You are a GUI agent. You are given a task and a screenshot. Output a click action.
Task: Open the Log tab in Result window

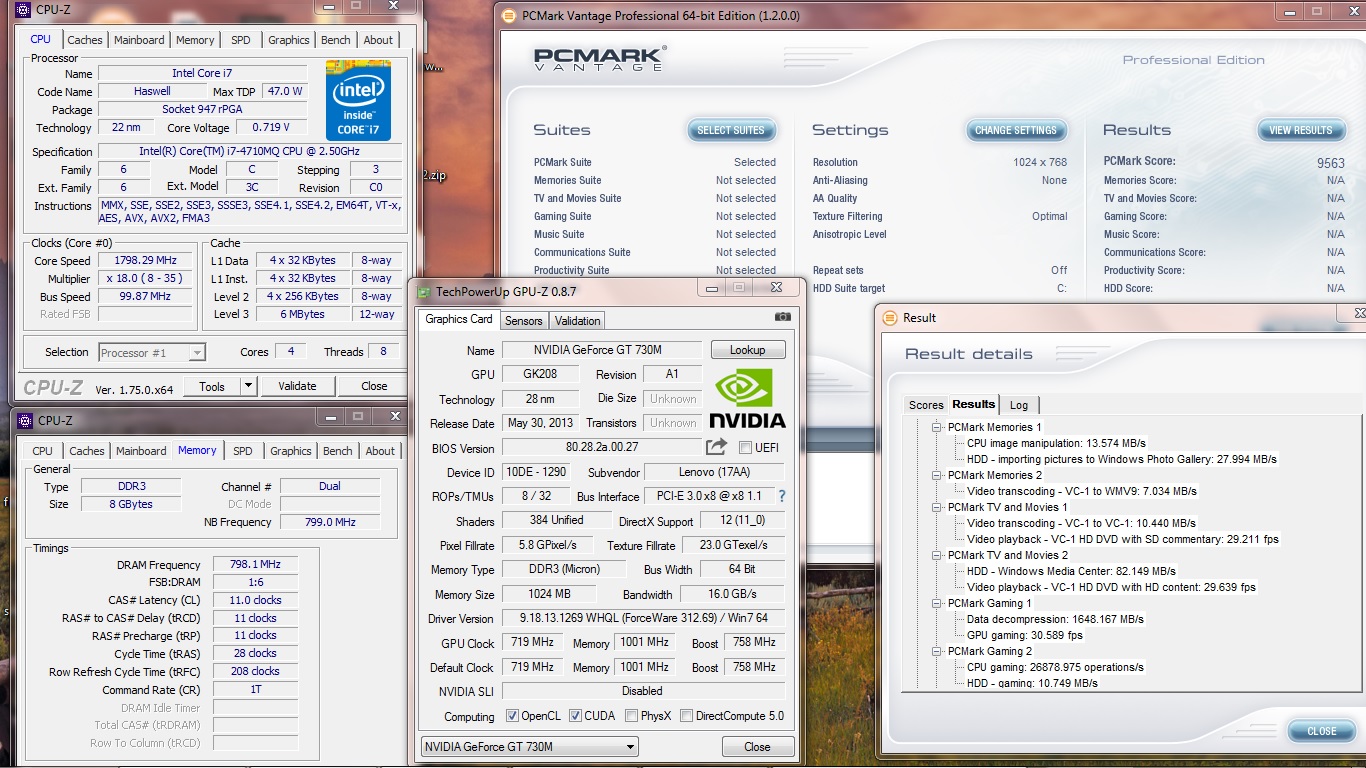click(1018, 405)
